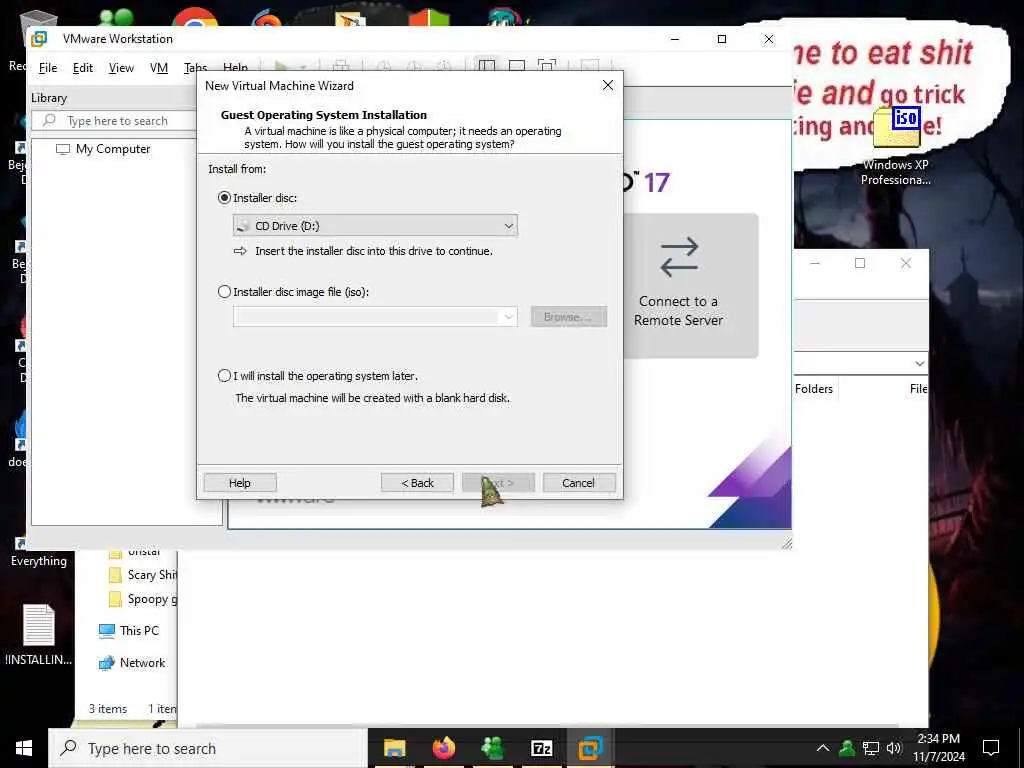1024x768 pixels.
Task: Click the VMware Workstation title bar logo
Action: tap(39, 39)
